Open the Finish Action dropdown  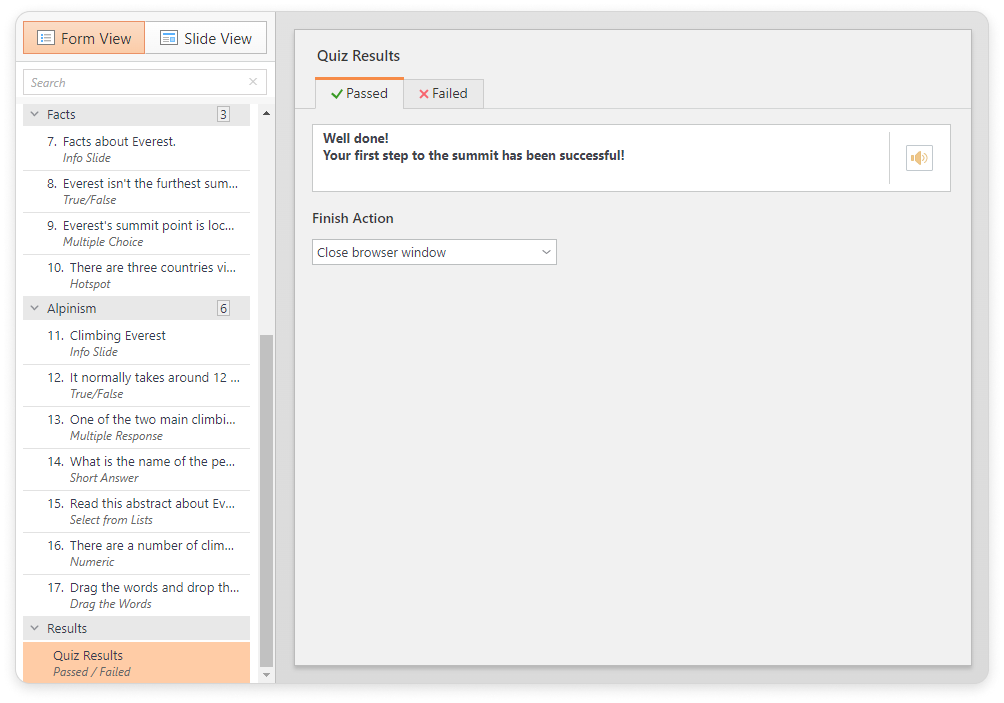tap(434, 252)
